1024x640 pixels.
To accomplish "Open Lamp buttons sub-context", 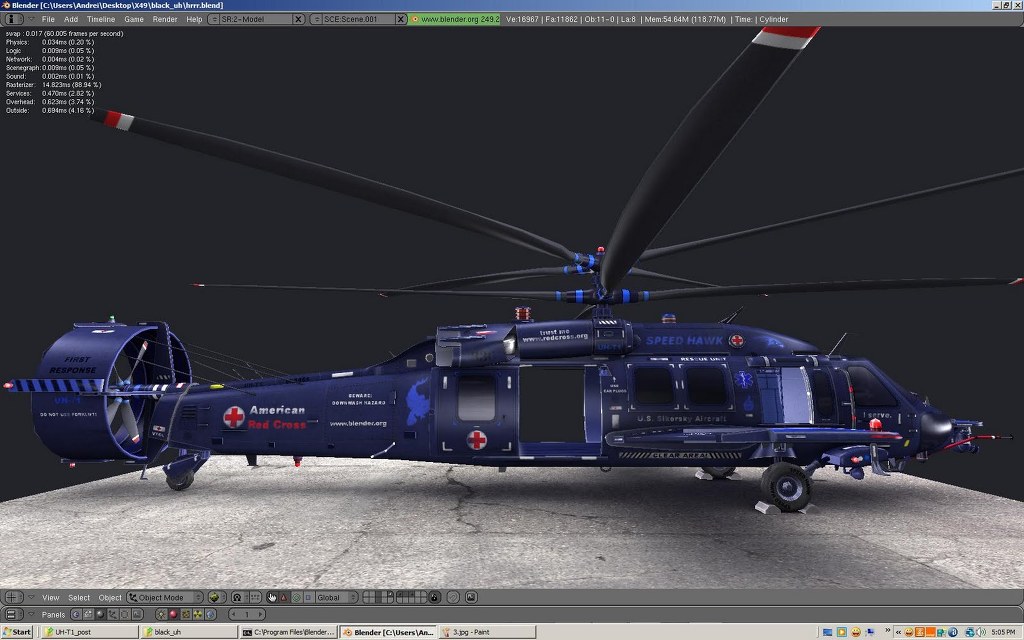I will click(161, 615).
